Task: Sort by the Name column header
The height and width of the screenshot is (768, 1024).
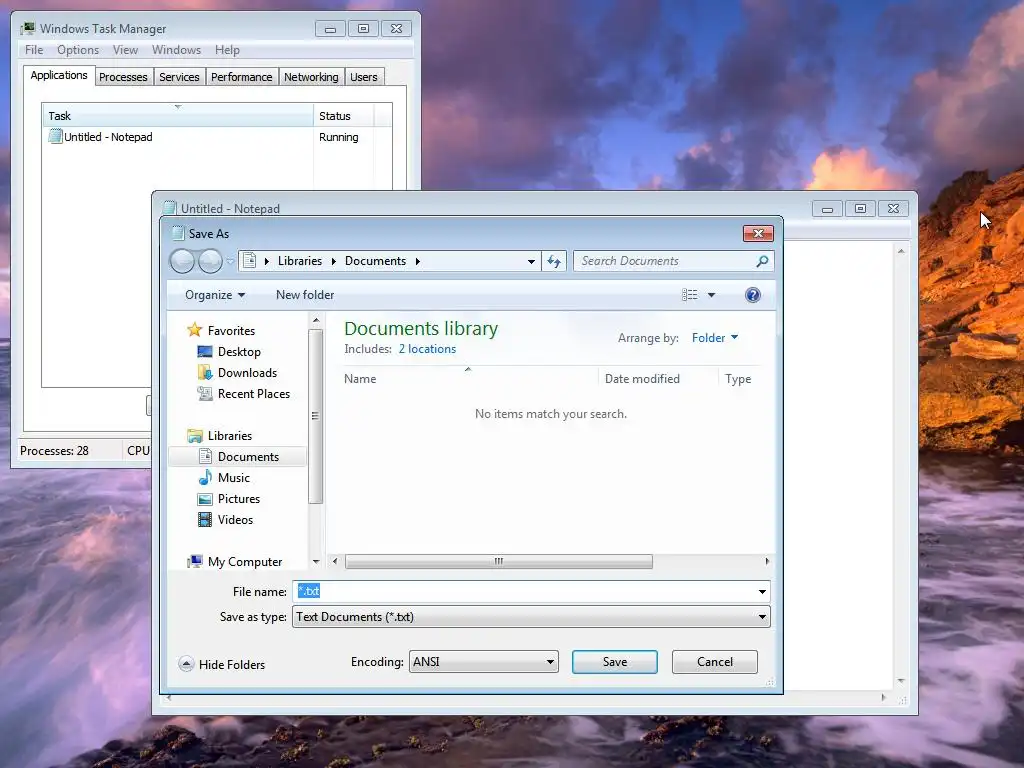Action: [468, 379]
